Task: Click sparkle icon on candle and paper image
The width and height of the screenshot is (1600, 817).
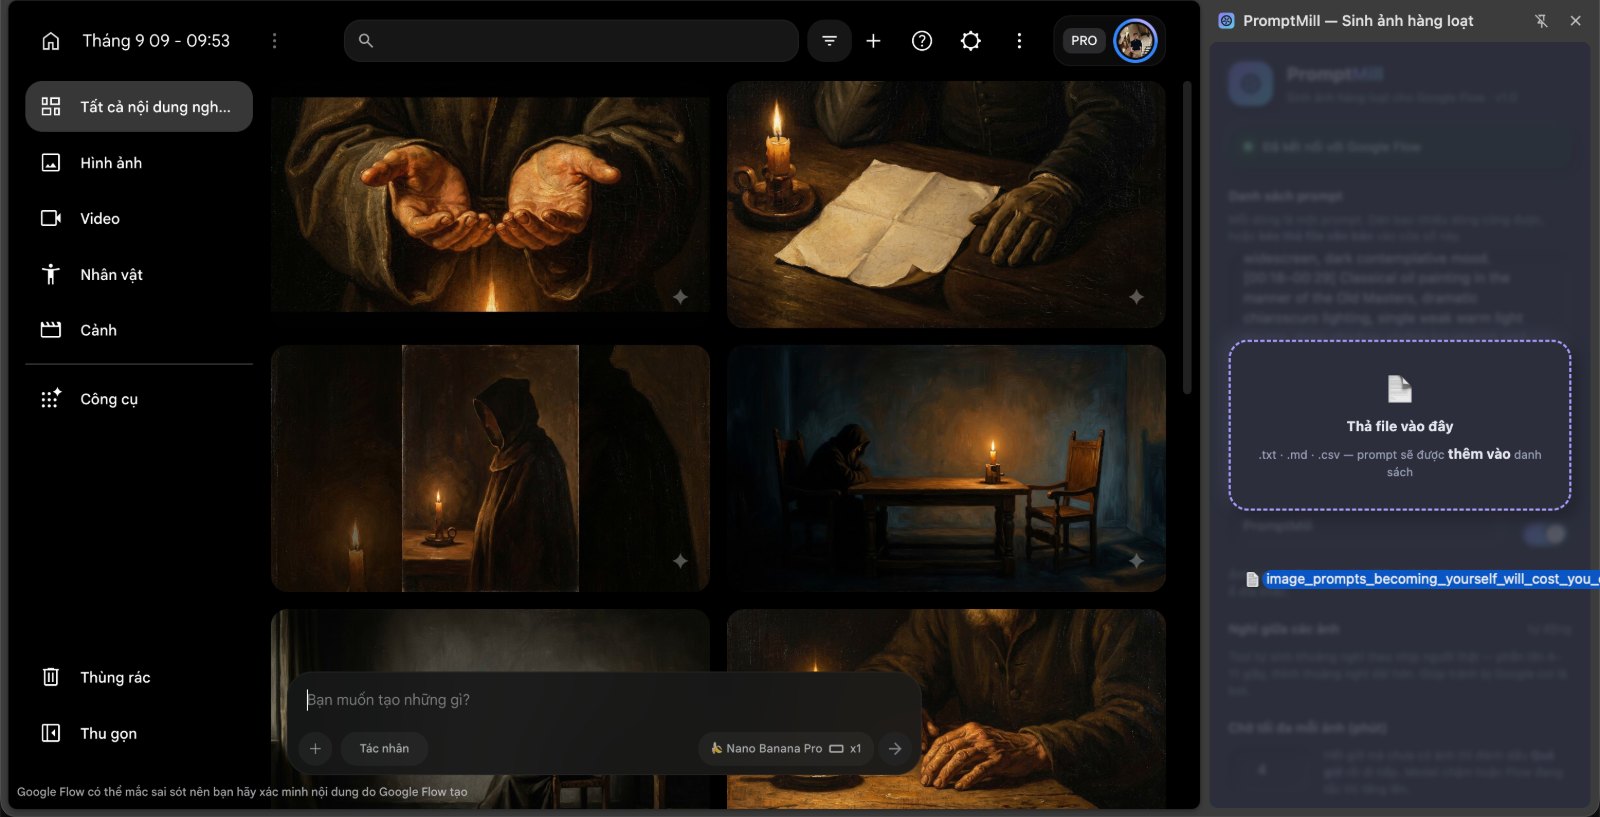Action: coord(1136,297)
